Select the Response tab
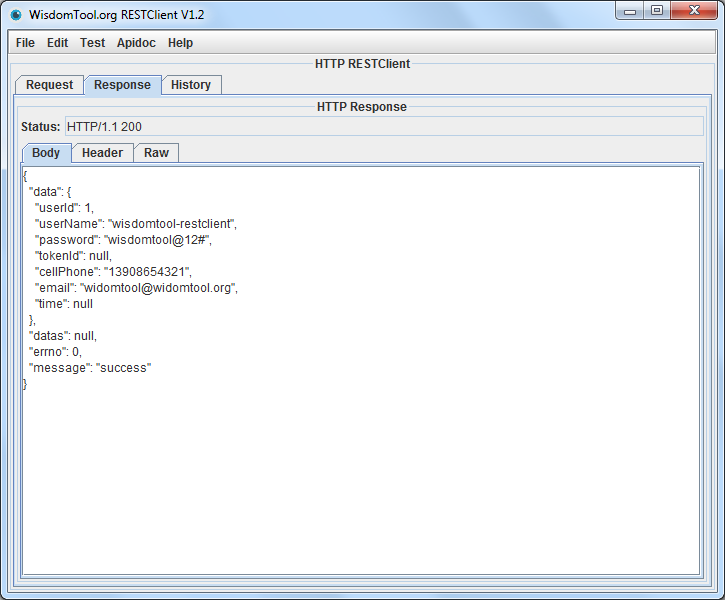Viewport: 725px width, 600px height. 123,85
